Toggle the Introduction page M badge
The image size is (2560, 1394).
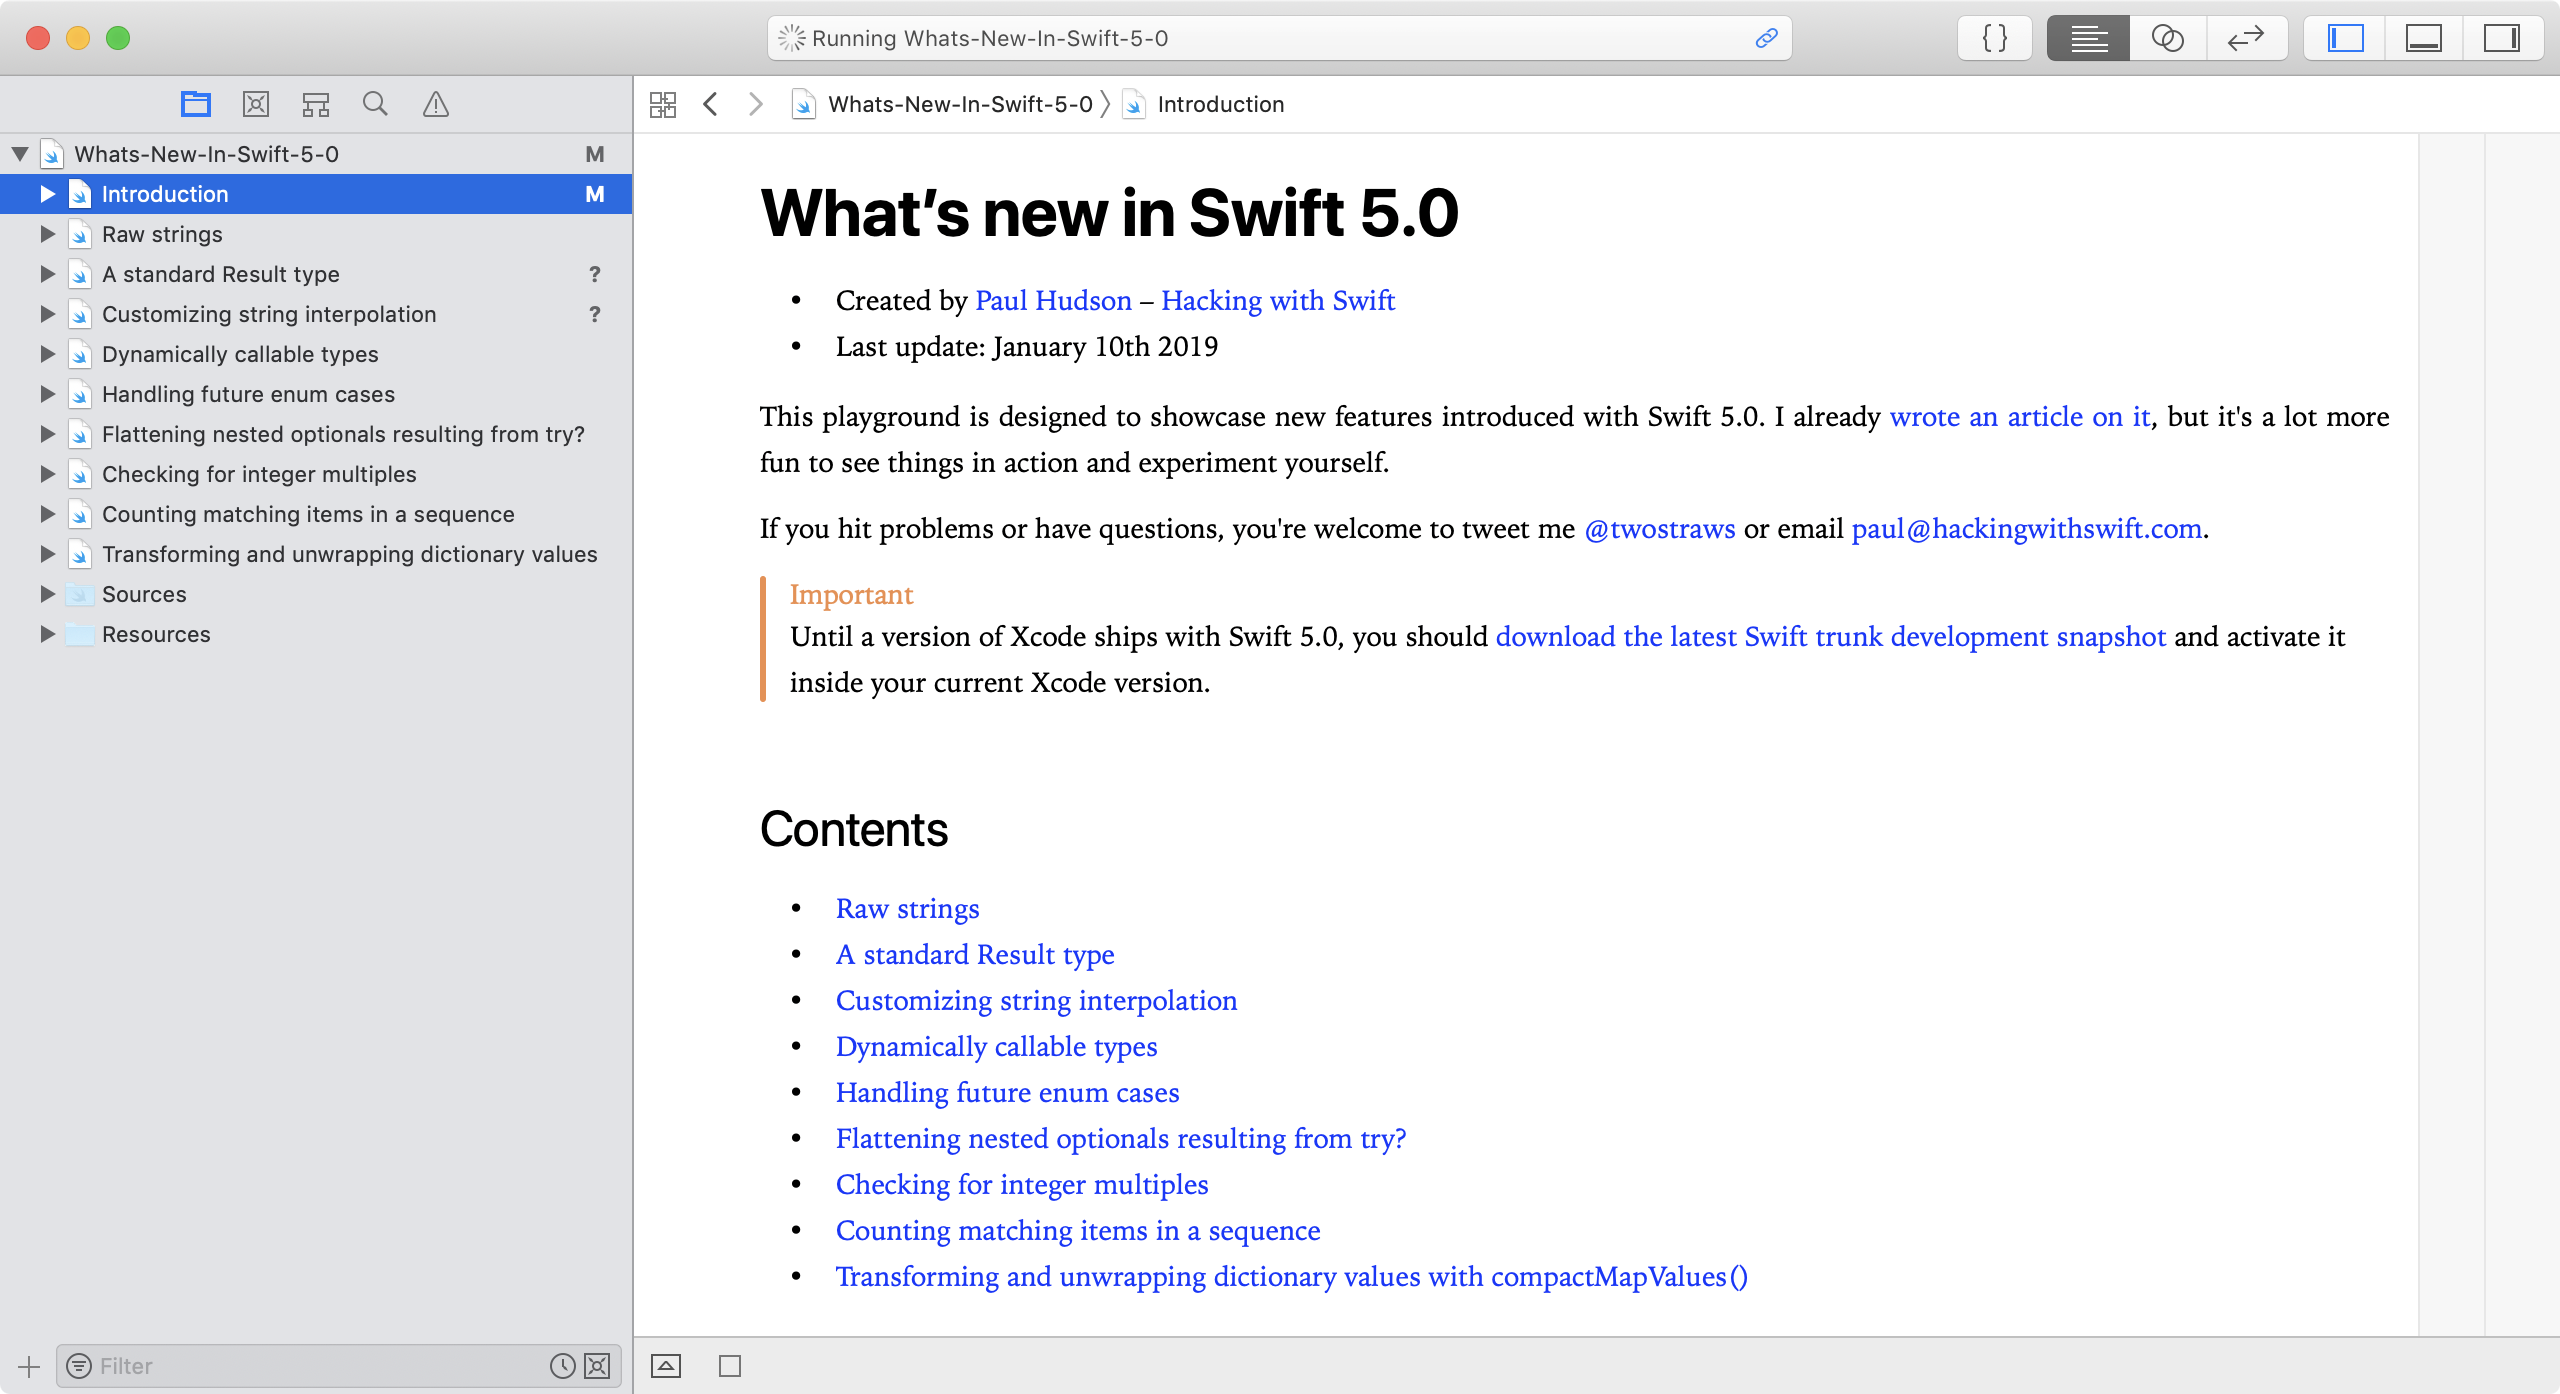pos(594,192)
